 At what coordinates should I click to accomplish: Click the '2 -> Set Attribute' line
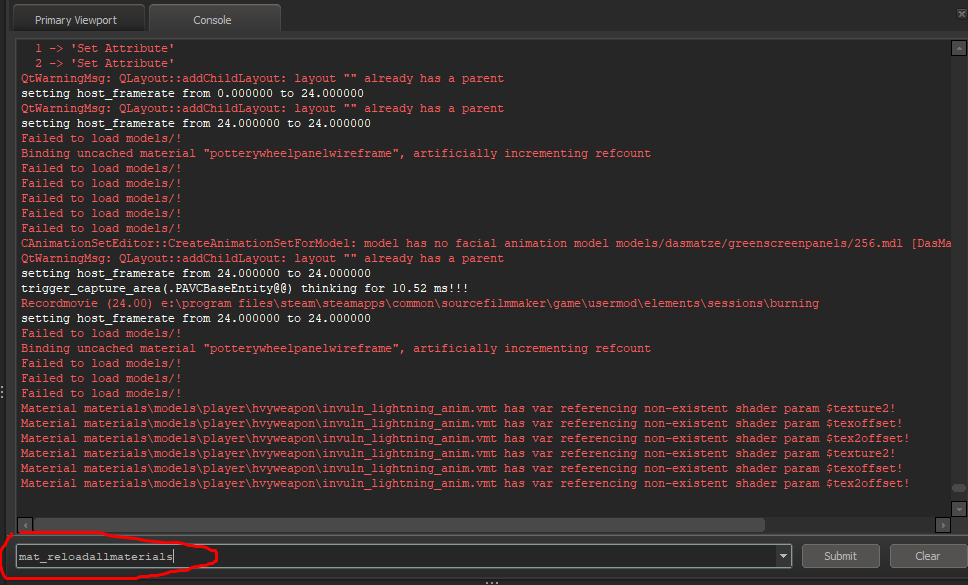coord(104,63)
